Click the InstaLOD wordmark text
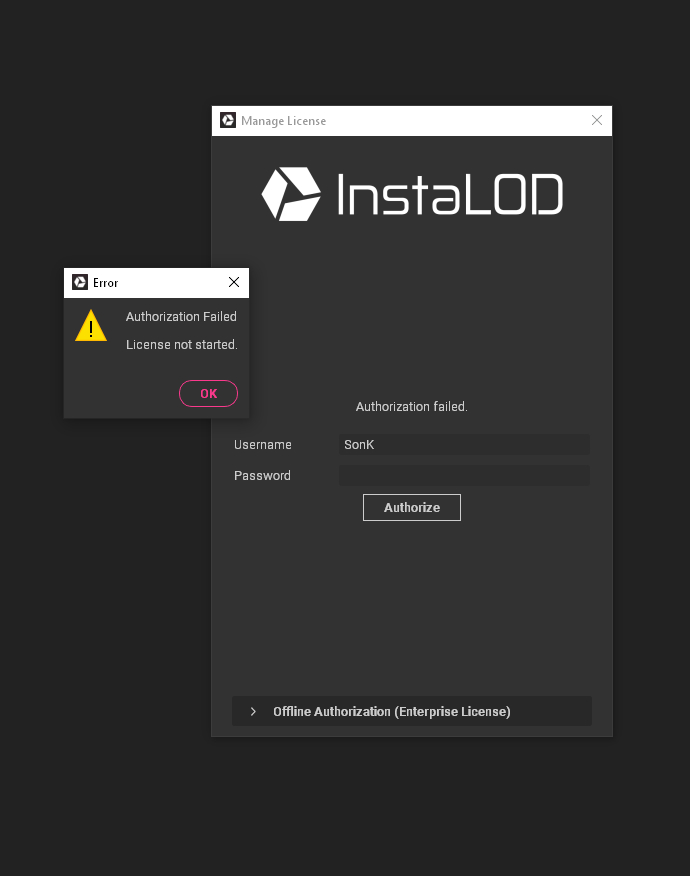Viewport: 690px width, 876px height. [x=450, y=195]
